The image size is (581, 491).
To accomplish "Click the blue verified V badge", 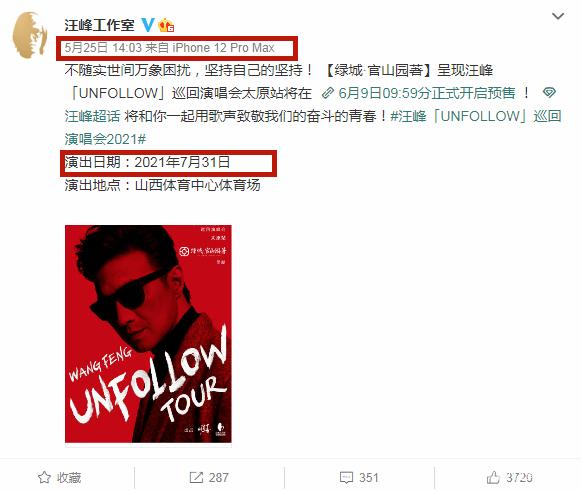I will pyautogui.click(x=148, y=25).
